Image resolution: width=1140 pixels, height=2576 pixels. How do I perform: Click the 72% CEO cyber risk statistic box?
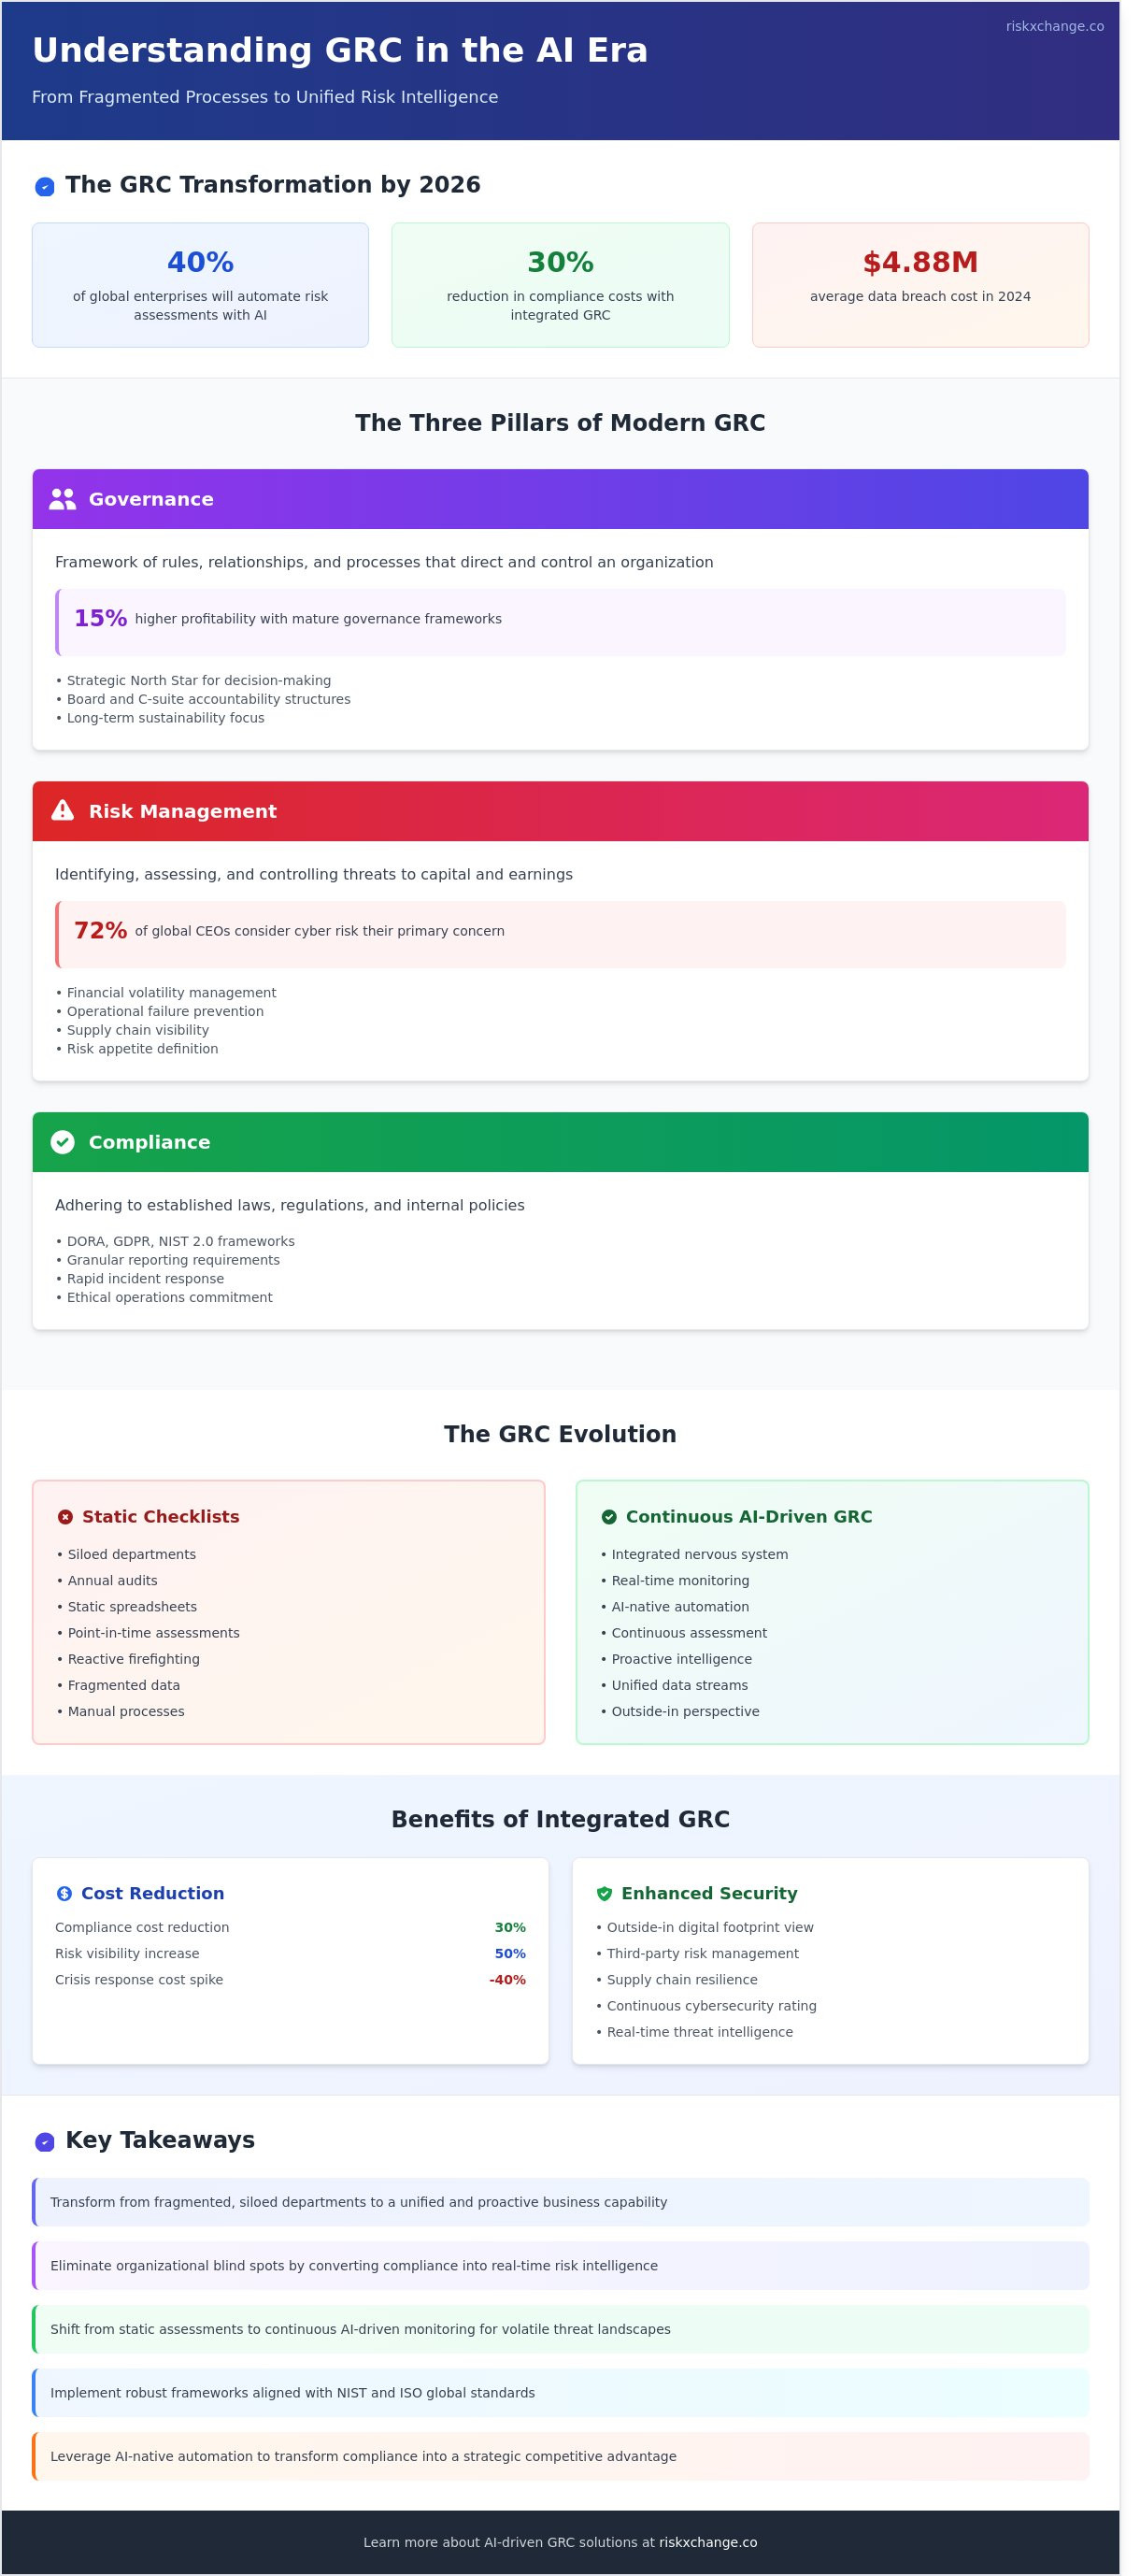[x=561, y=935]
